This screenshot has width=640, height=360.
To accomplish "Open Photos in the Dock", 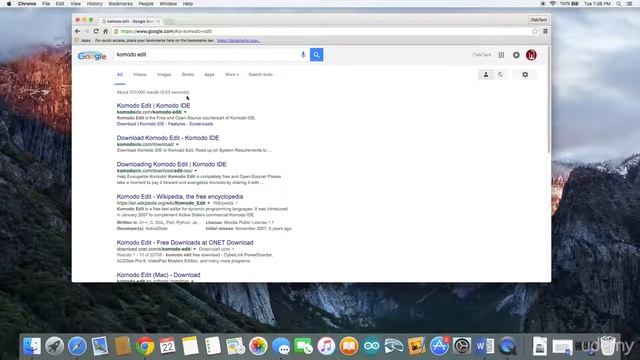I will coord(258,346).
